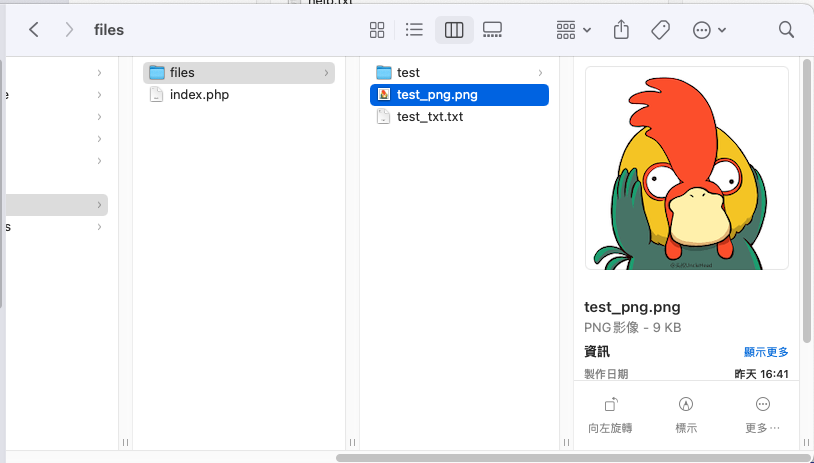This screenshot has width=814, height=463.
Task: Click the 製作日期 creation date label
Action: [606, 374]
